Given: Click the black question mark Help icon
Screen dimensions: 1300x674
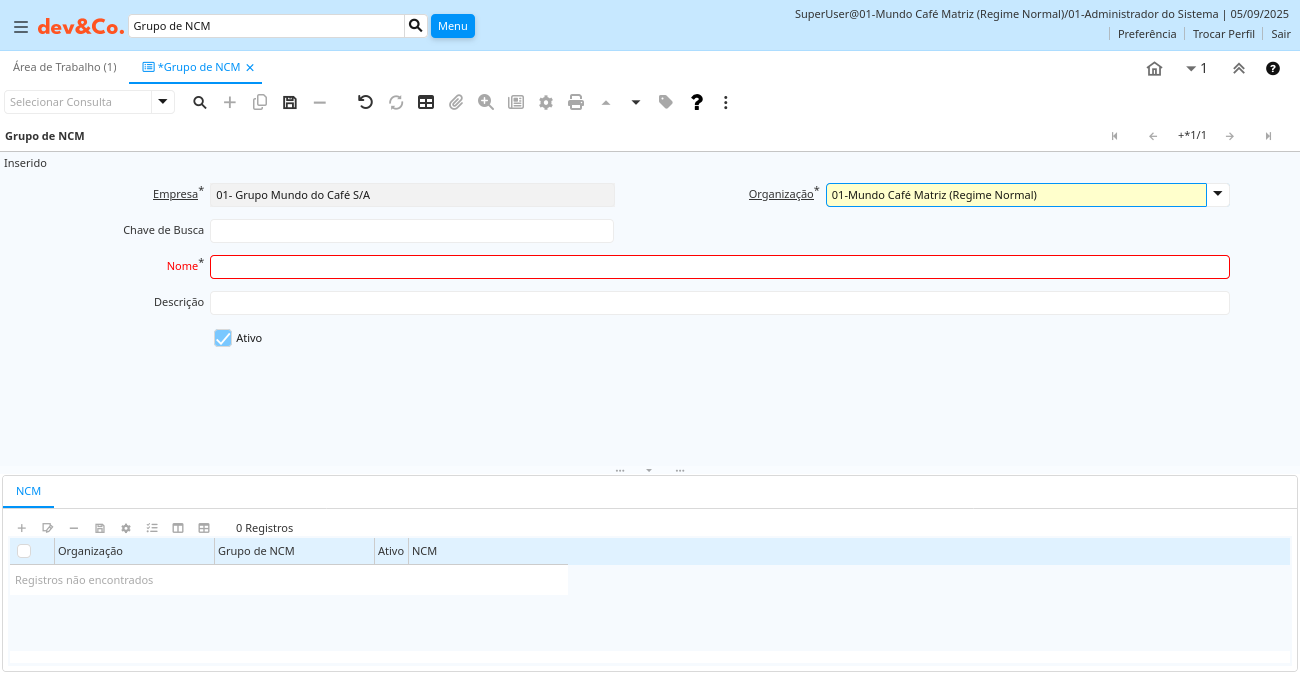Looking at the screenshot, I should [697, 102].
